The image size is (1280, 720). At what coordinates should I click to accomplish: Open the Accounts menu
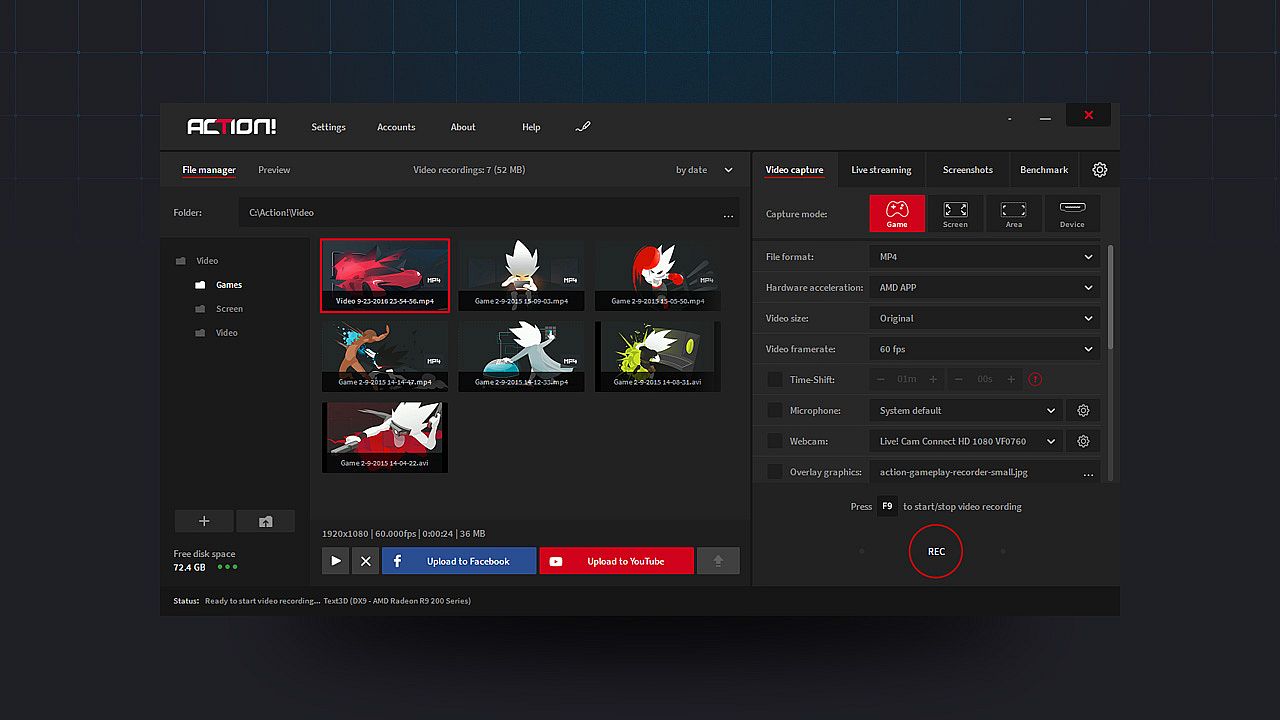point(396,127)
